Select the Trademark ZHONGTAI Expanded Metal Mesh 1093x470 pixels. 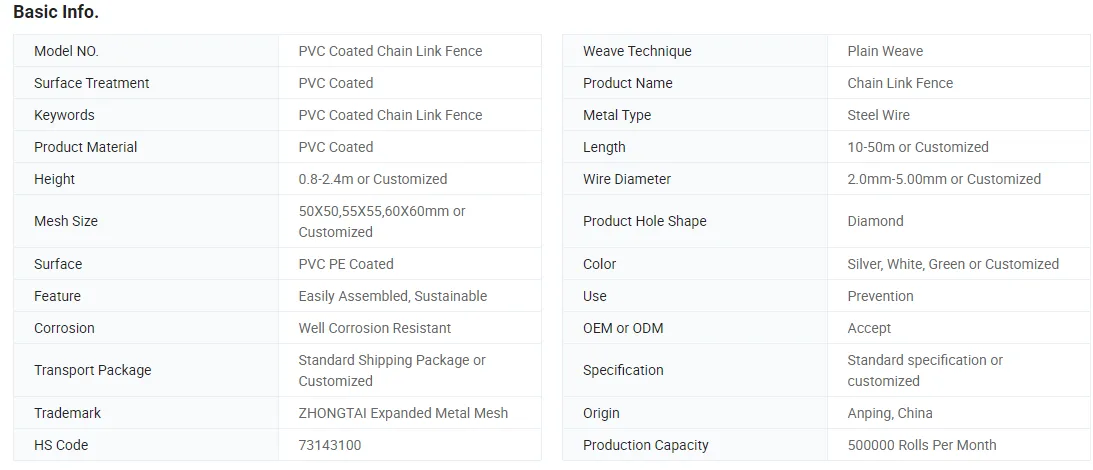click(403, 413)
